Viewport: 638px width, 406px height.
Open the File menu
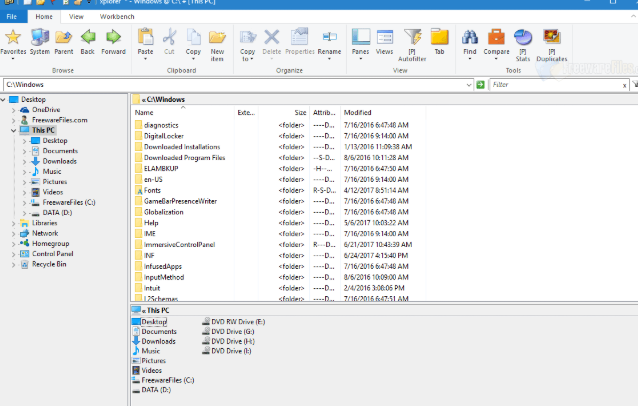pos(12,17)
